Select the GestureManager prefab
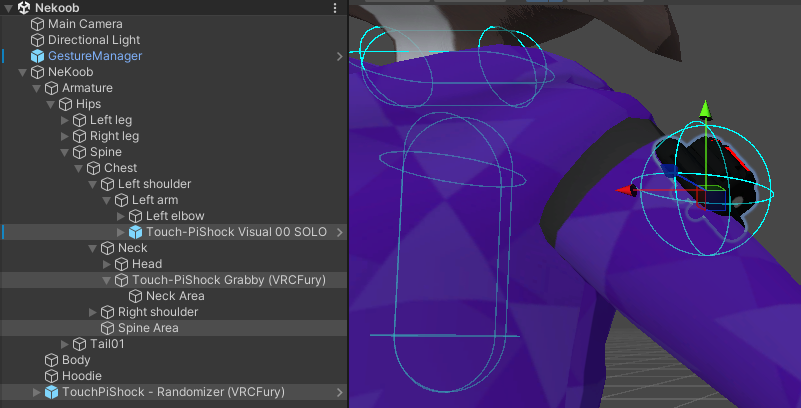 pyautogui.click(x=95, y=56)
